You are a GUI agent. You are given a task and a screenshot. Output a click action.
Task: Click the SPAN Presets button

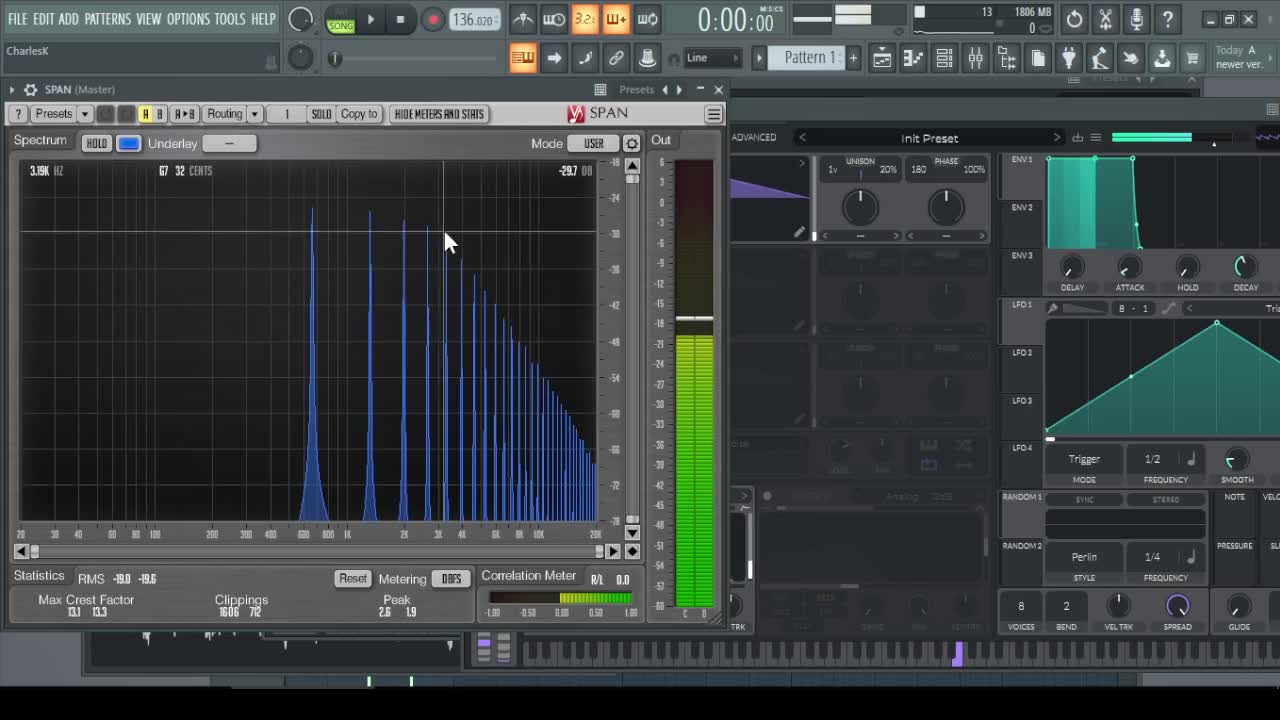coord(54,114)
